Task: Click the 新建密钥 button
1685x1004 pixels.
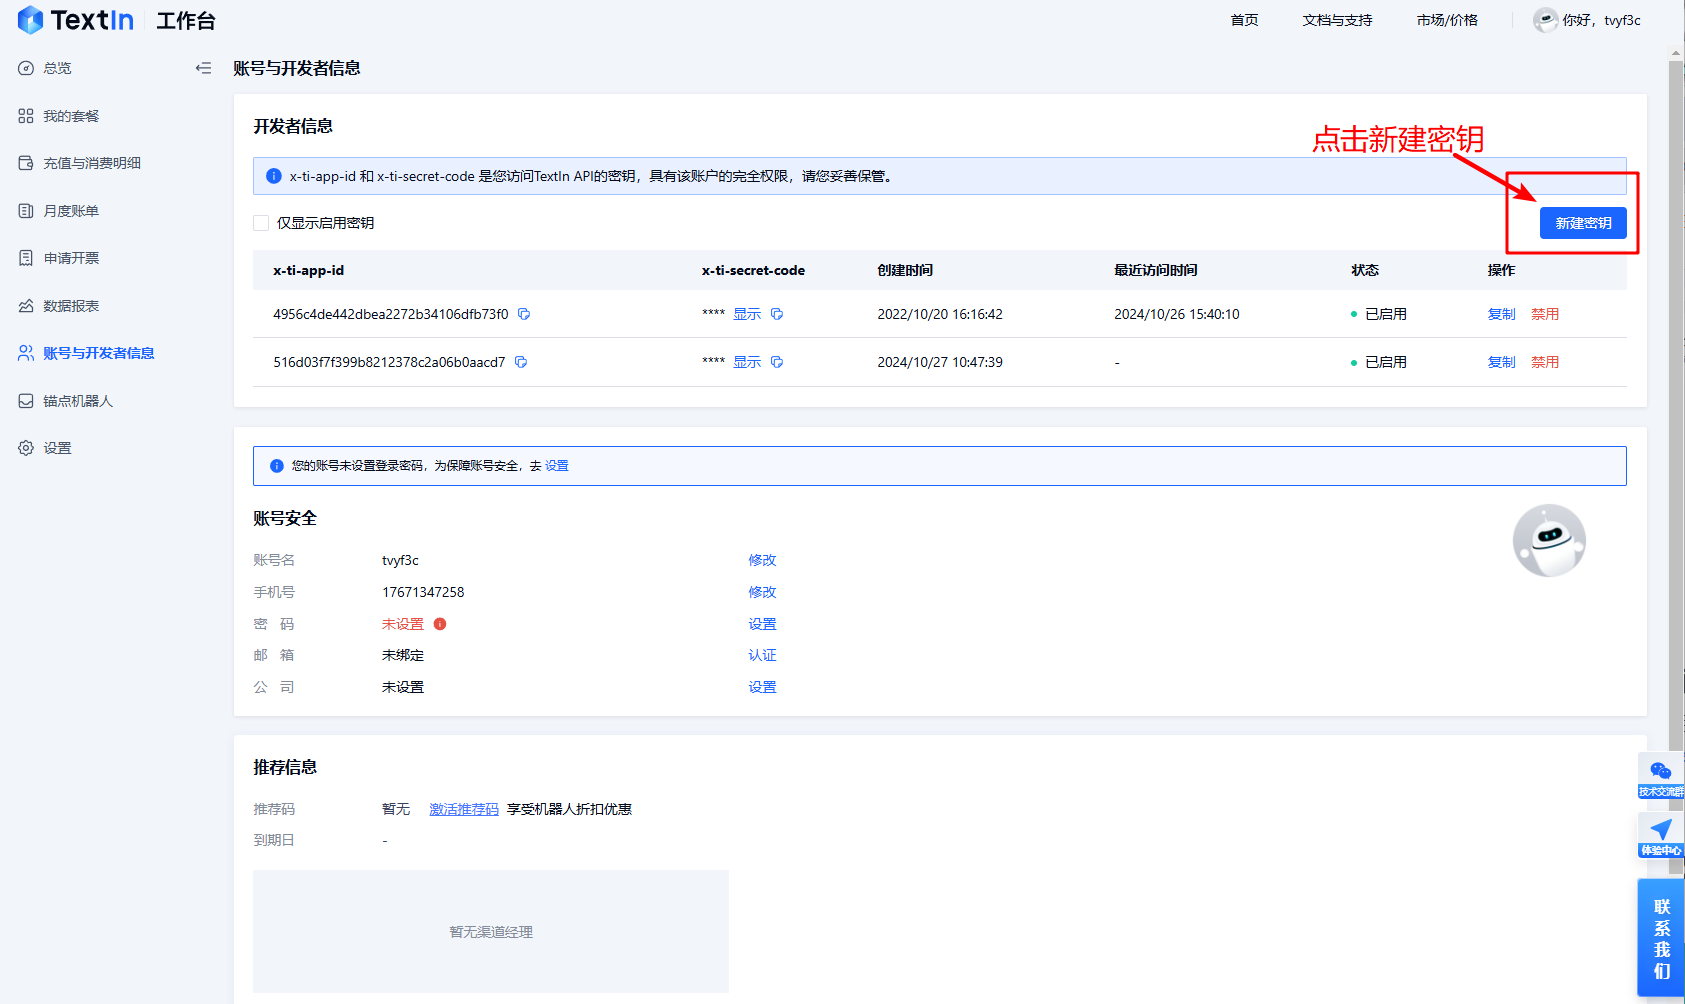Action: [x=1582, y=223]
